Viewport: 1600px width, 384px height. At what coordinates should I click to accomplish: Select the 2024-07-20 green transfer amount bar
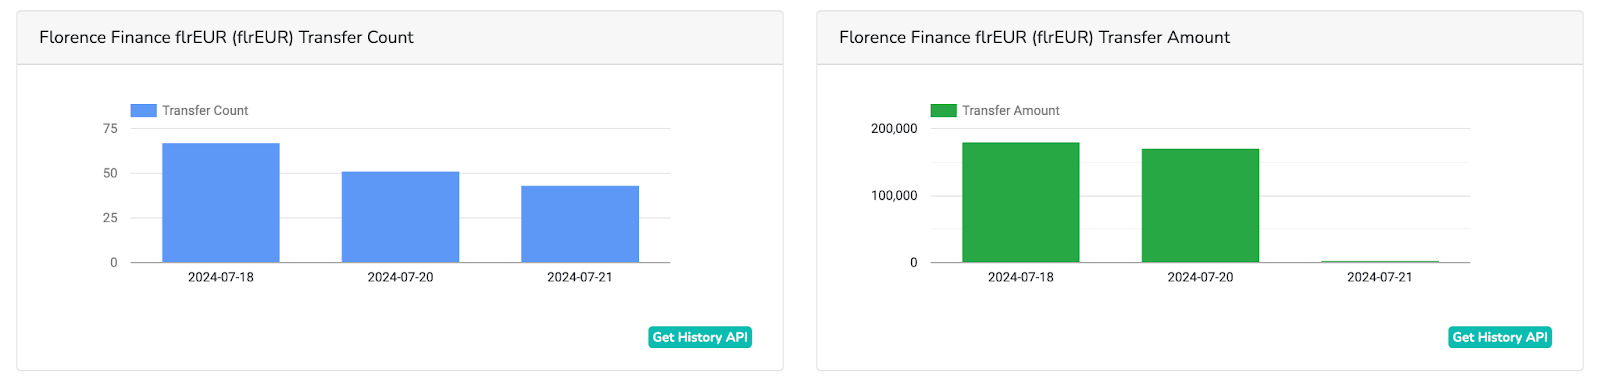click(1200, 206)
